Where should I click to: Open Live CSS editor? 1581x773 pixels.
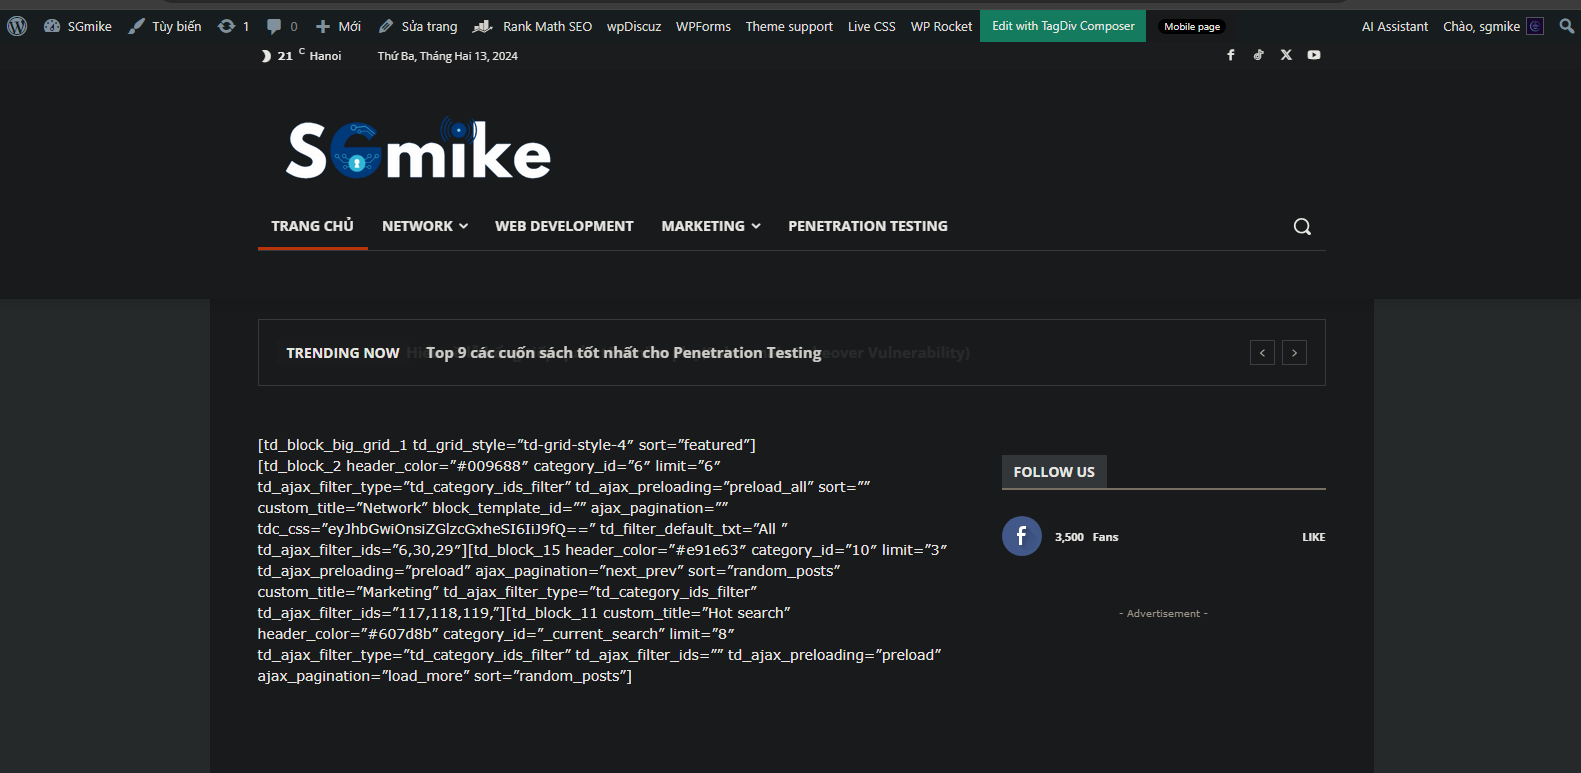pos(871,26)
